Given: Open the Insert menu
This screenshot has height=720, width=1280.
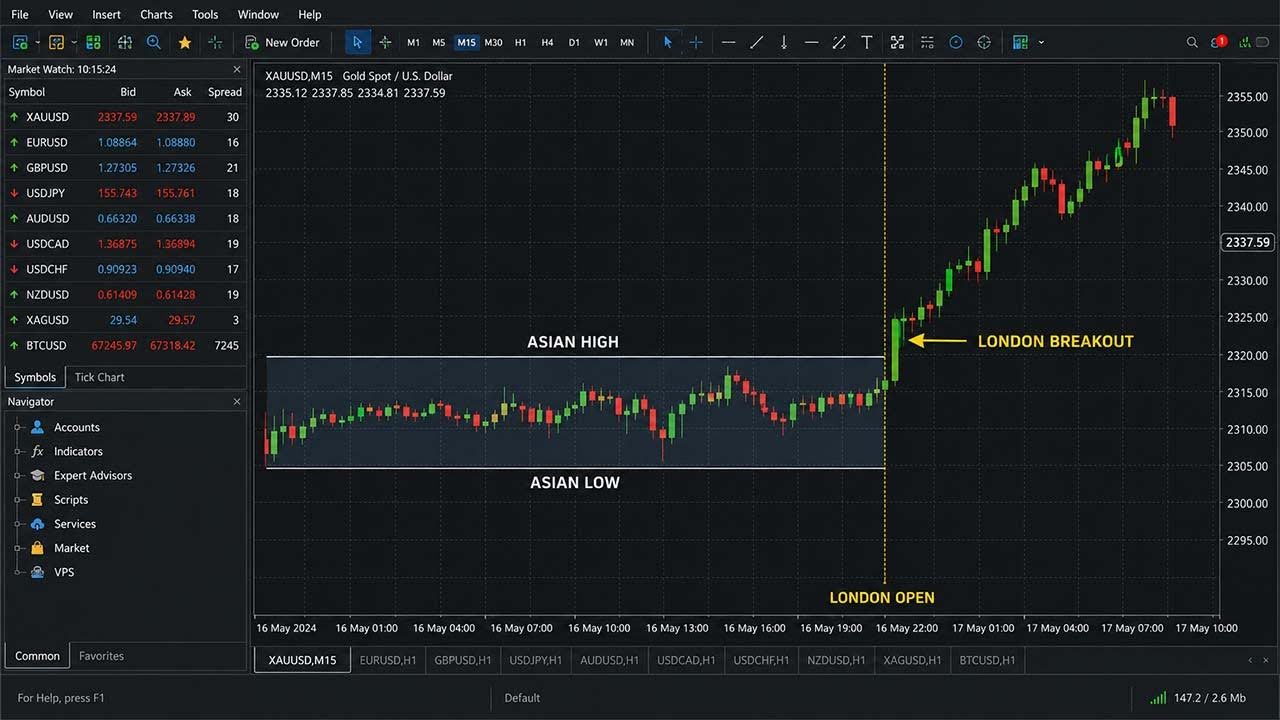Looking at the screenshot, I should click(x=106, y=14).
